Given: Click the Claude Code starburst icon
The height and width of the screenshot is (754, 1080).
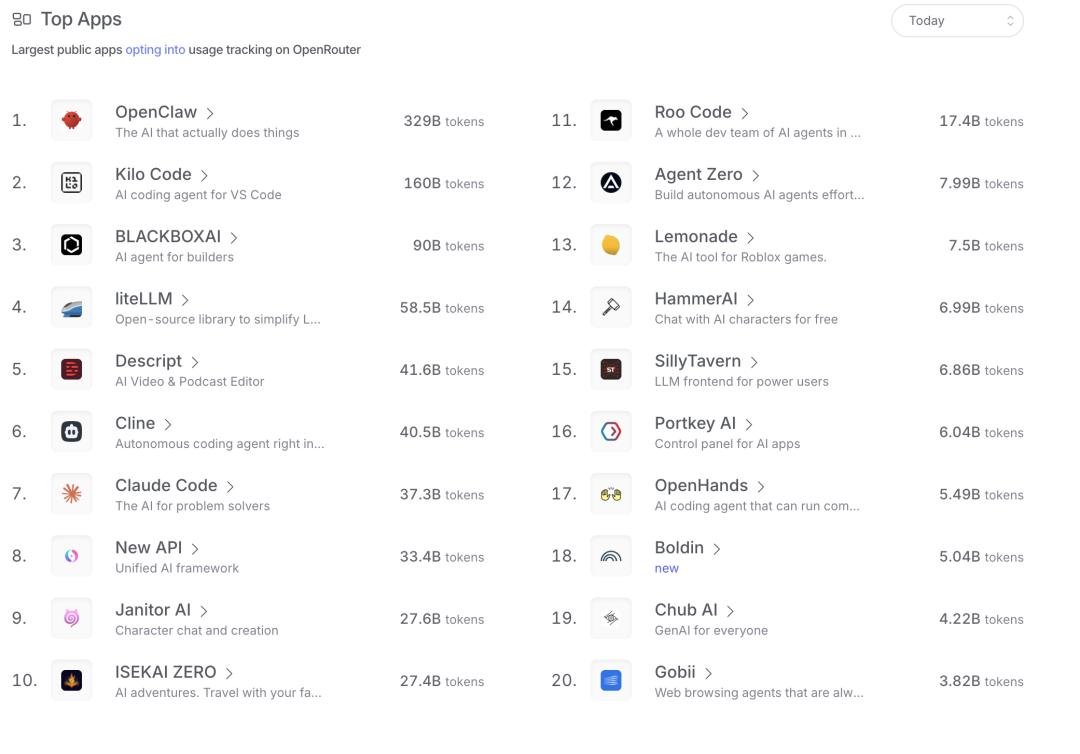Looking at the screenshot, I should 71,494.
